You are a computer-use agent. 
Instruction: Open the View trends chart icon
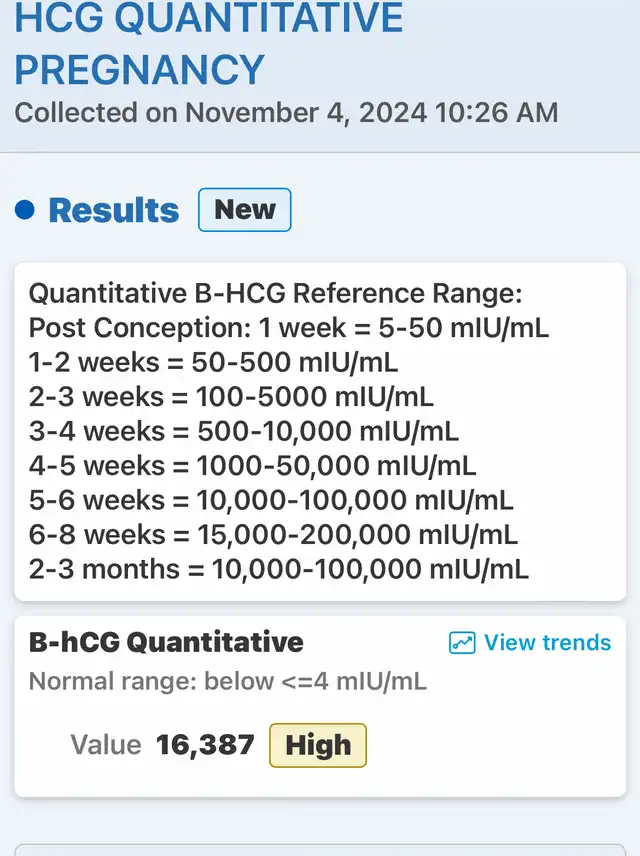coord(462,643)
